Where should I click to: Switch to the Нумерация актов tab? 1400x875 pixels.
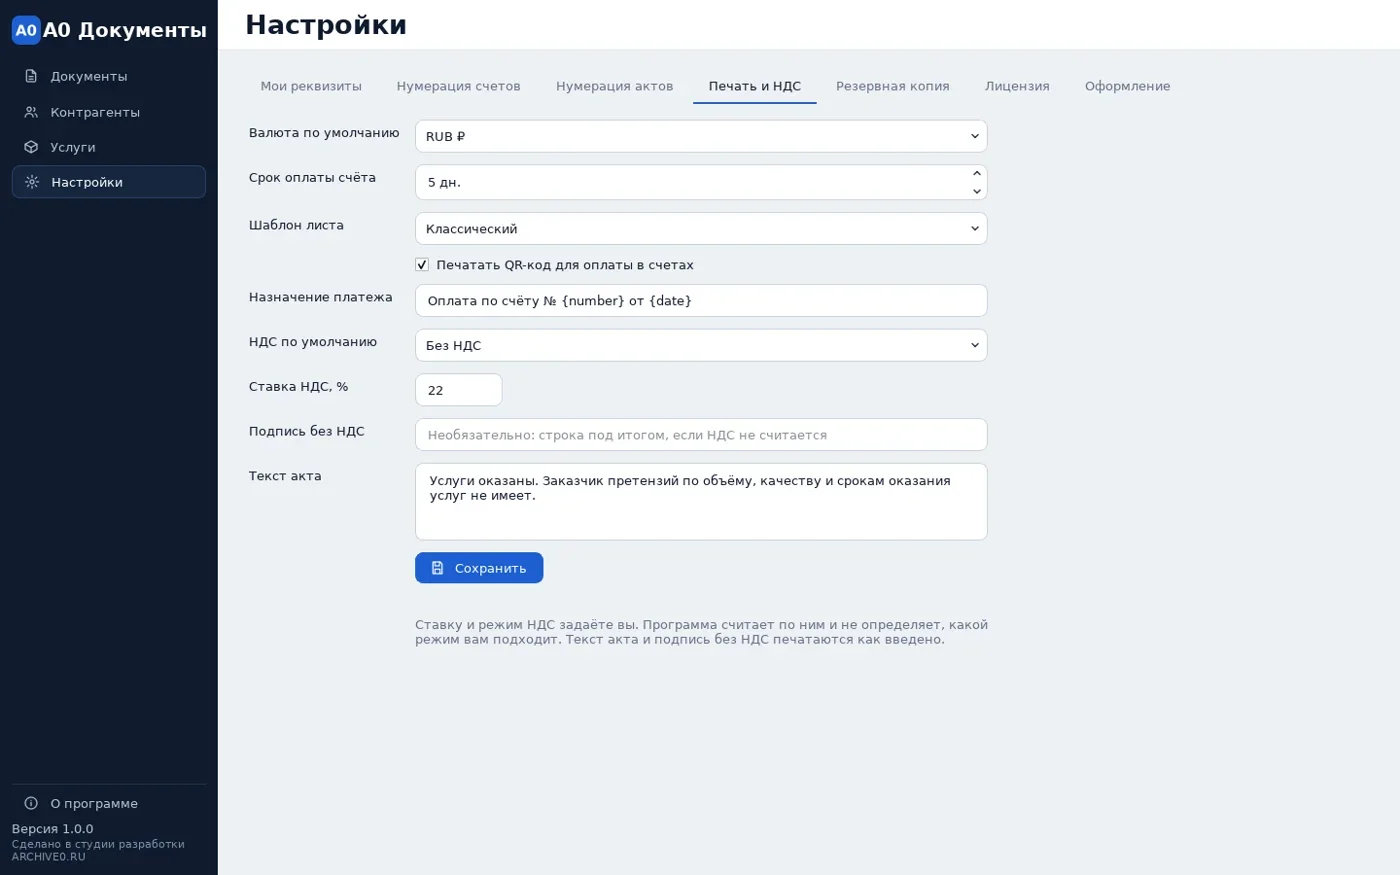coord(614,86)
